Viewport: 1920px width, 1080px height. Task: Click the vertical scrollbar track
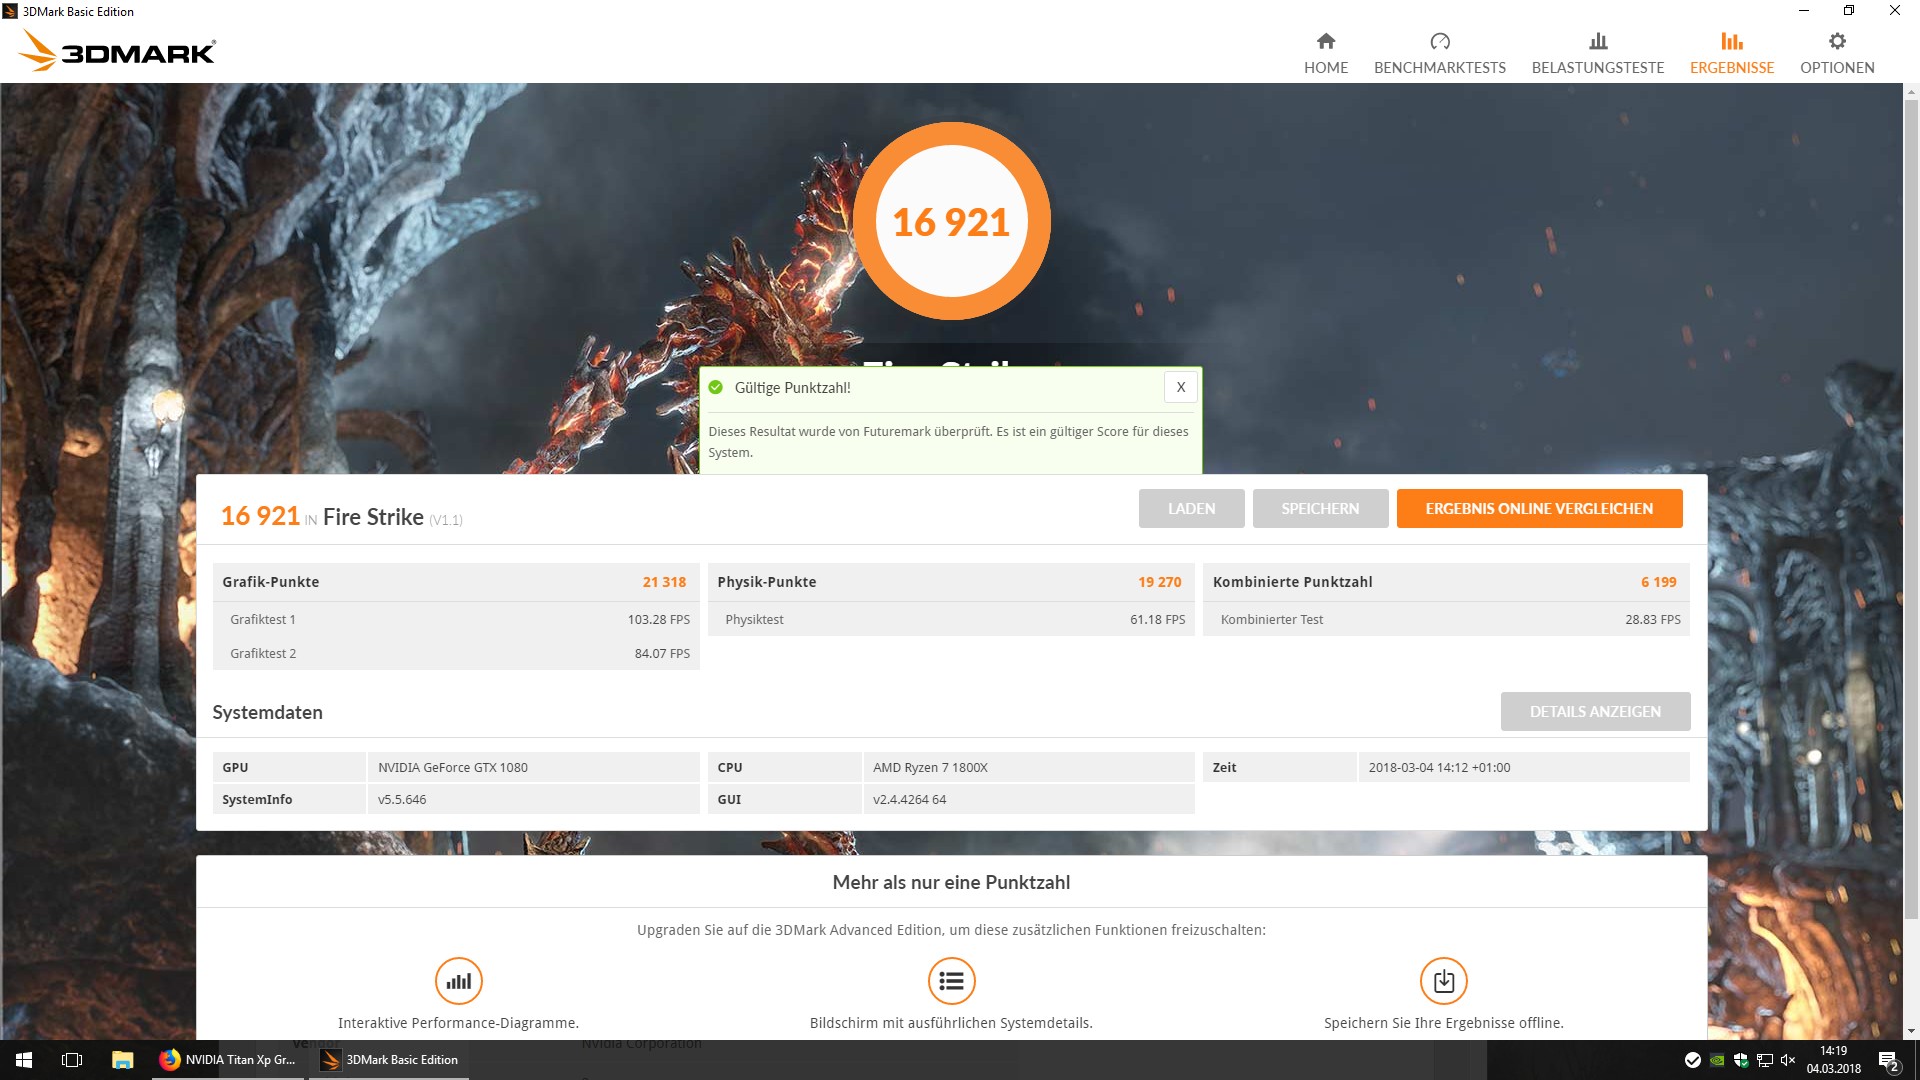pyautogui.click(x=1911, y=970)
